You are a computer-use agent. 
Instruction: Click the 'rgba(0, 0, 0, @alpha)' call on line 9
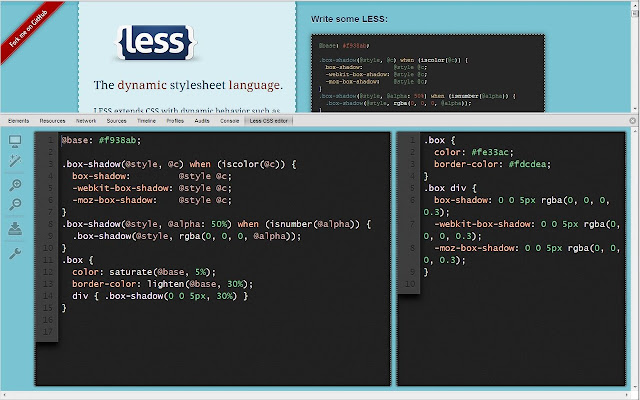pos(238,236)
